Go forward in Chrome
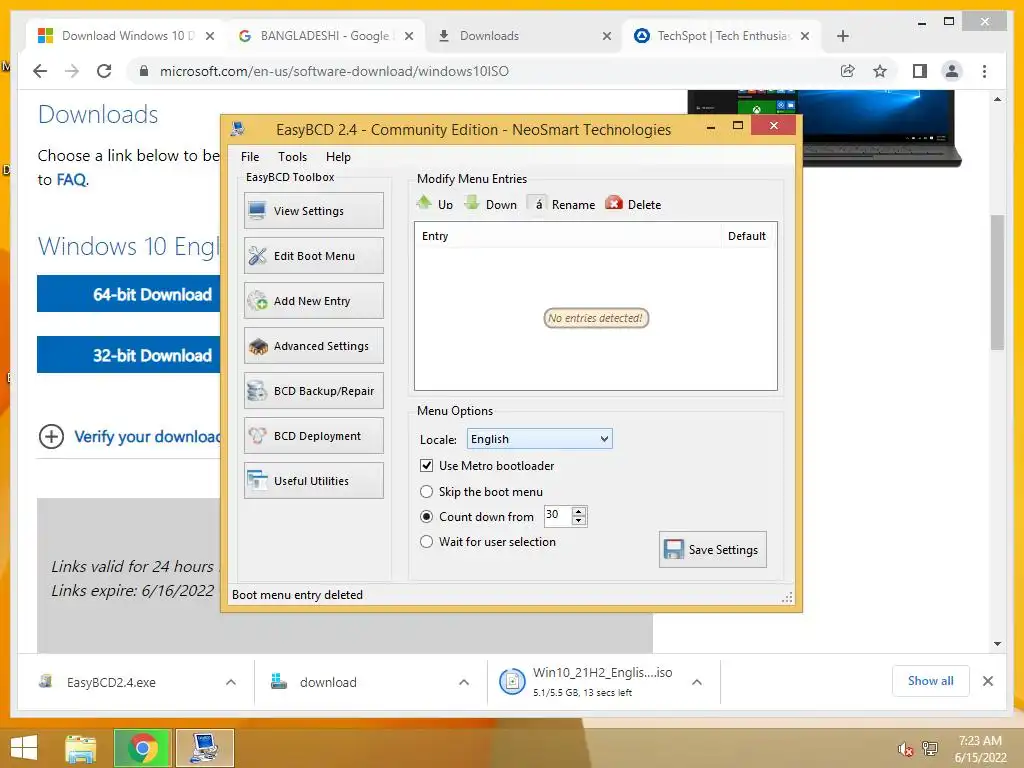This screenshot has height=768, width=1024. click(72, 71)
